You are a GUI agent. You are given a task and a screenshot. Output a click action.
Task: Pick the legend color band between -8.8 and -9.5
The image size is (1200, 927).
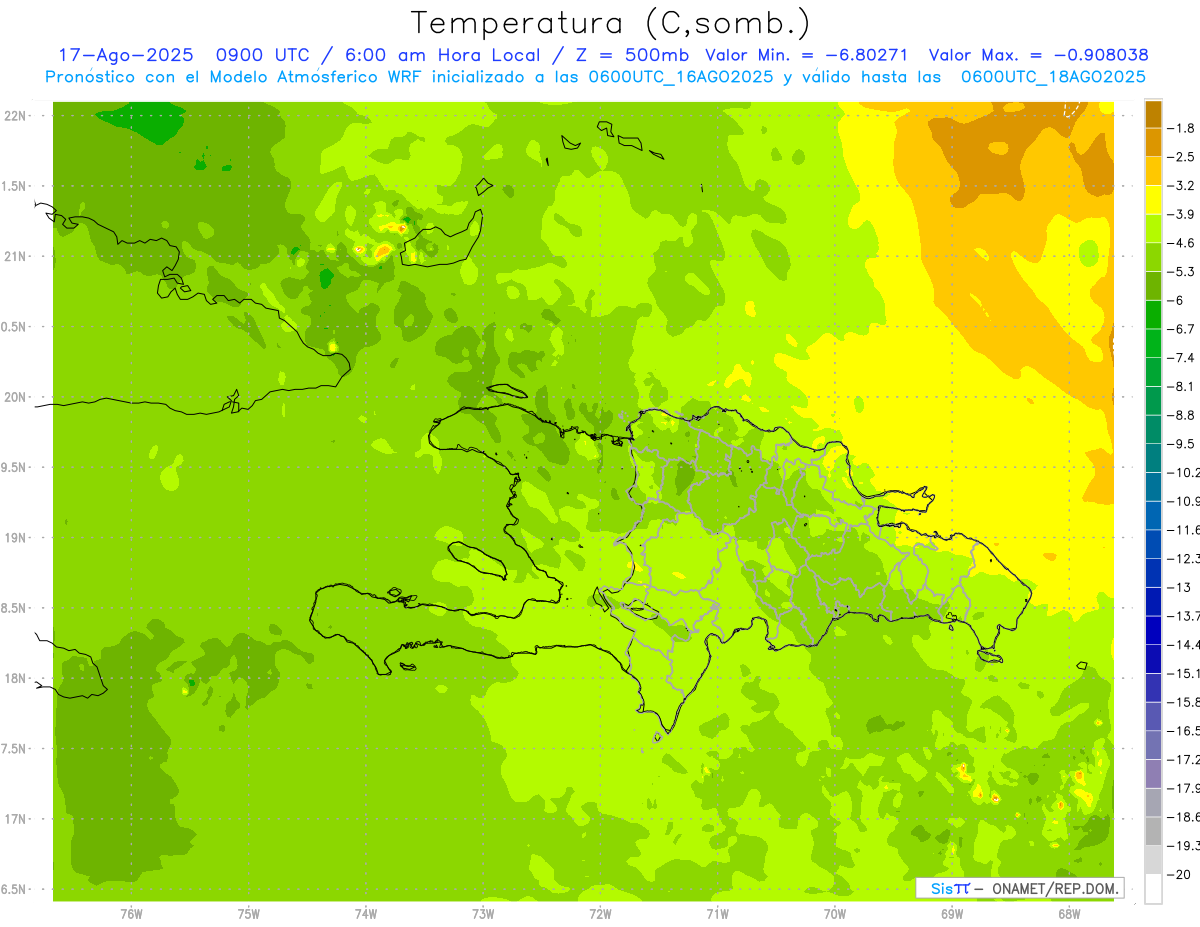pyautogui.click(x=1153, y=429)
